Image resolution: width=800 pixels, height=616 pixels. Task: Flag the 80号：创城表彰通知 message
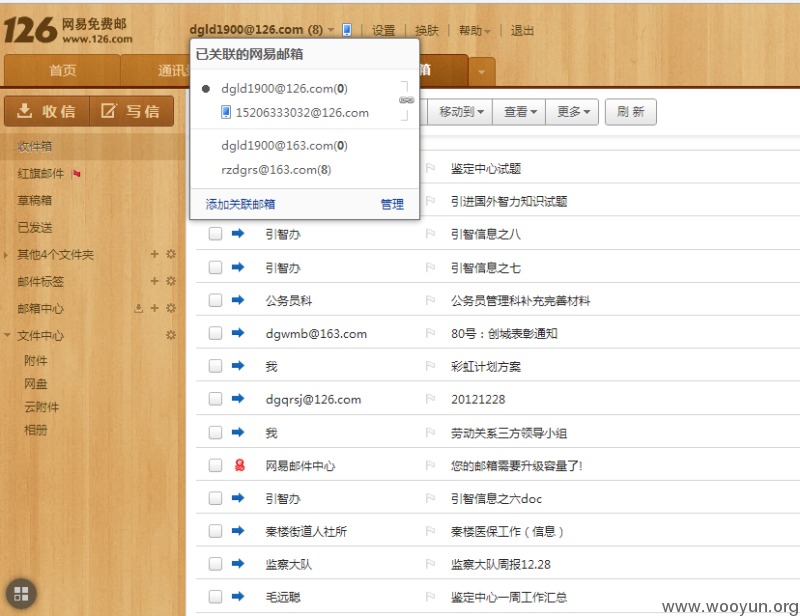pos(430,333)
